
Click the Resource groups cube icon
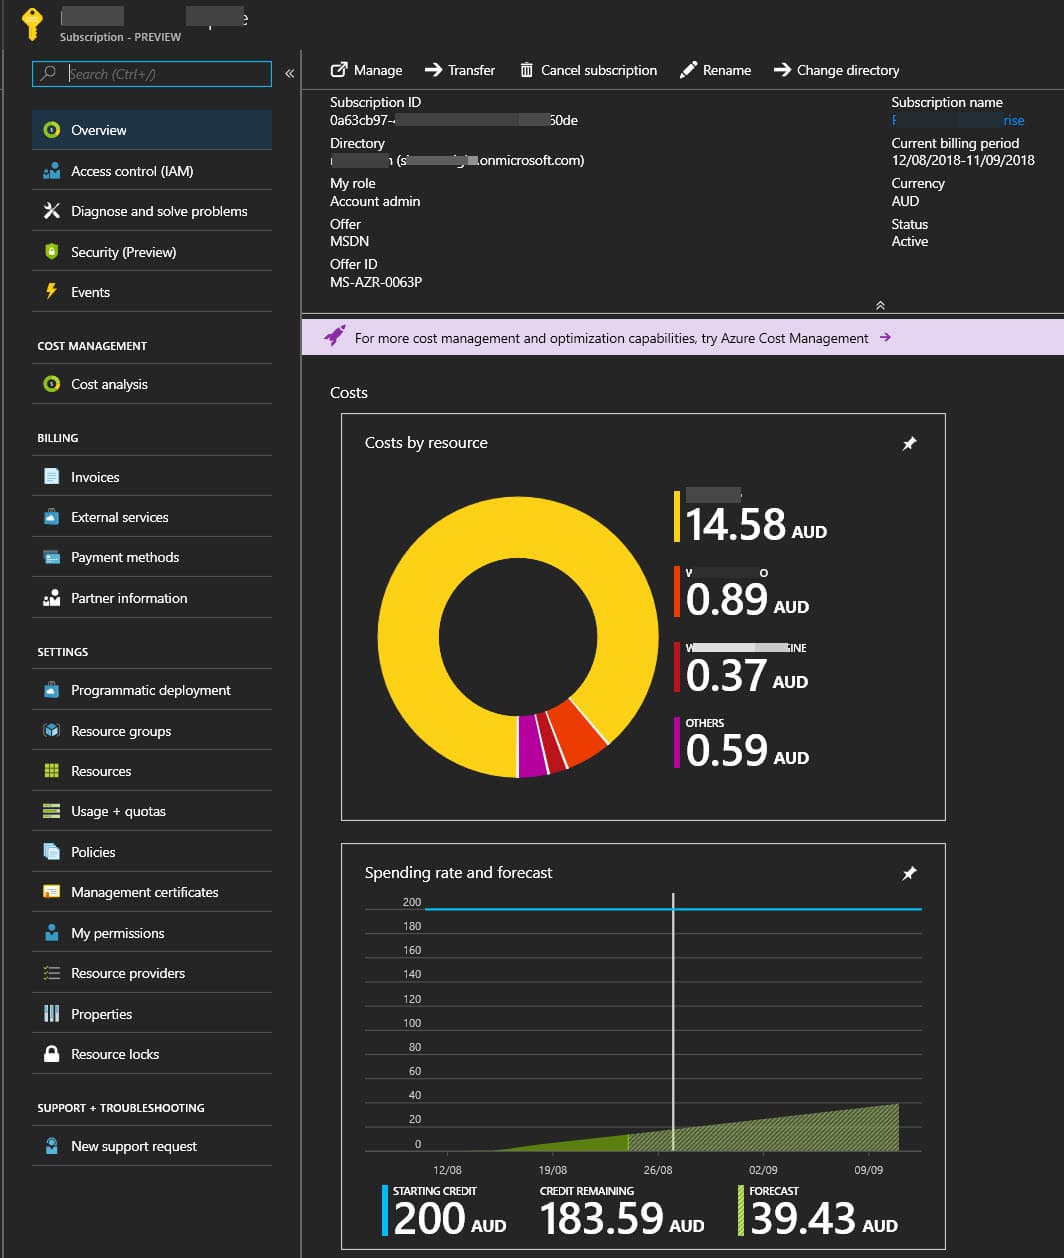(x=52, y=731)
